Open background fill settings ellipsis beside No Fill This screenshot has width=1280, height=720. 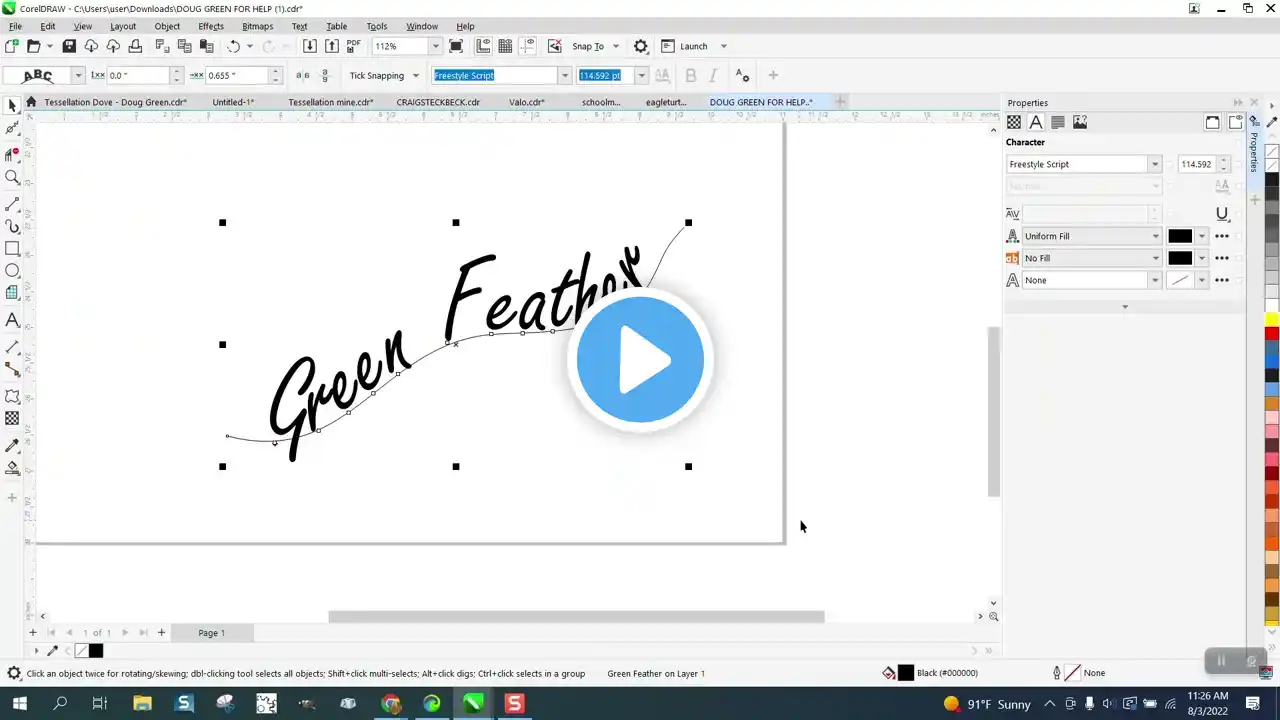tap(1222, 258)
